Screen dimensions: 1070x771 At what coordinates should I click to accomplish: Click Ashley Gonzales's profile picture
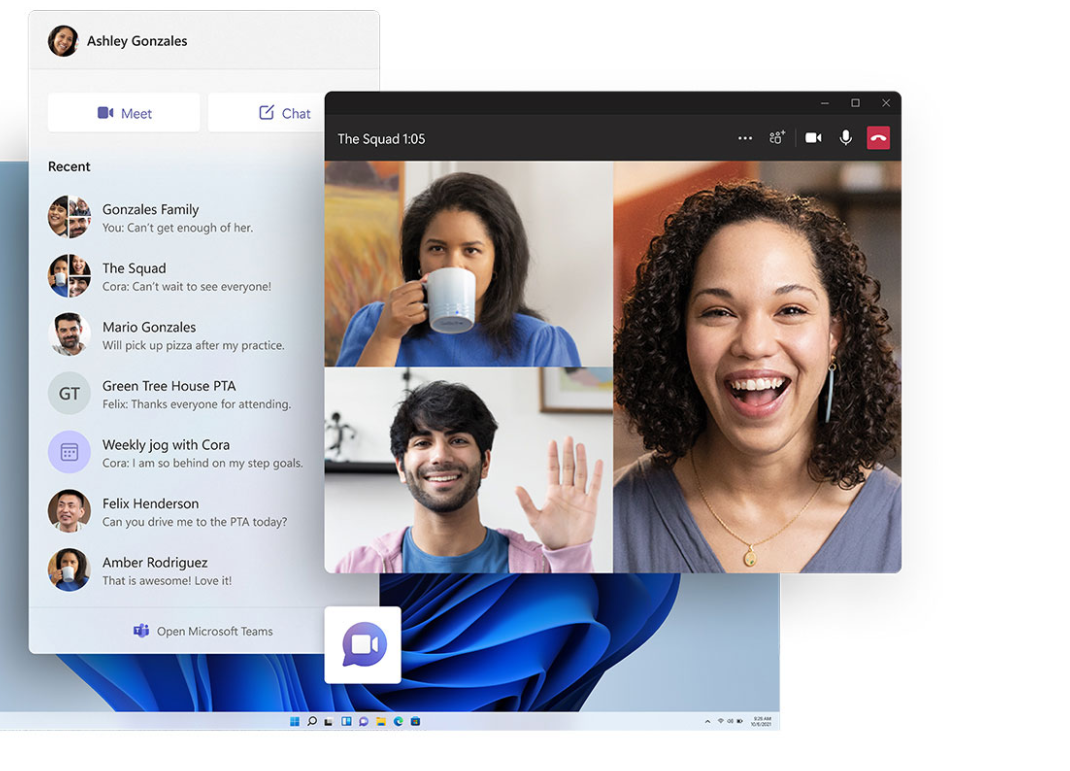[x=63, y=41]
